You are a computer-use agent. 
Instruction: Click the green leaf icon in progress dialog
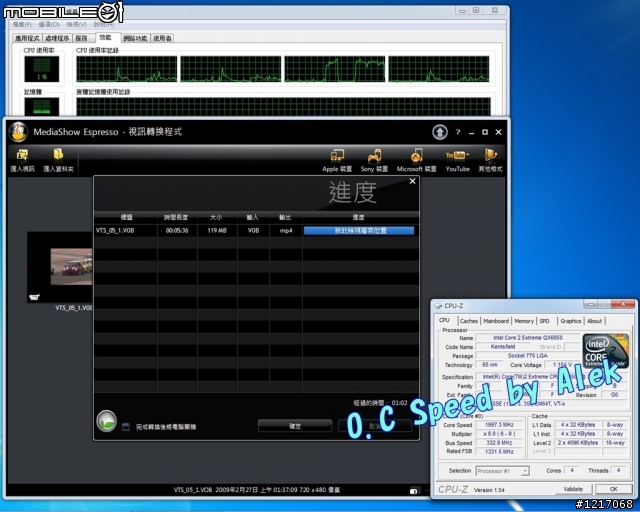point(107,421)
